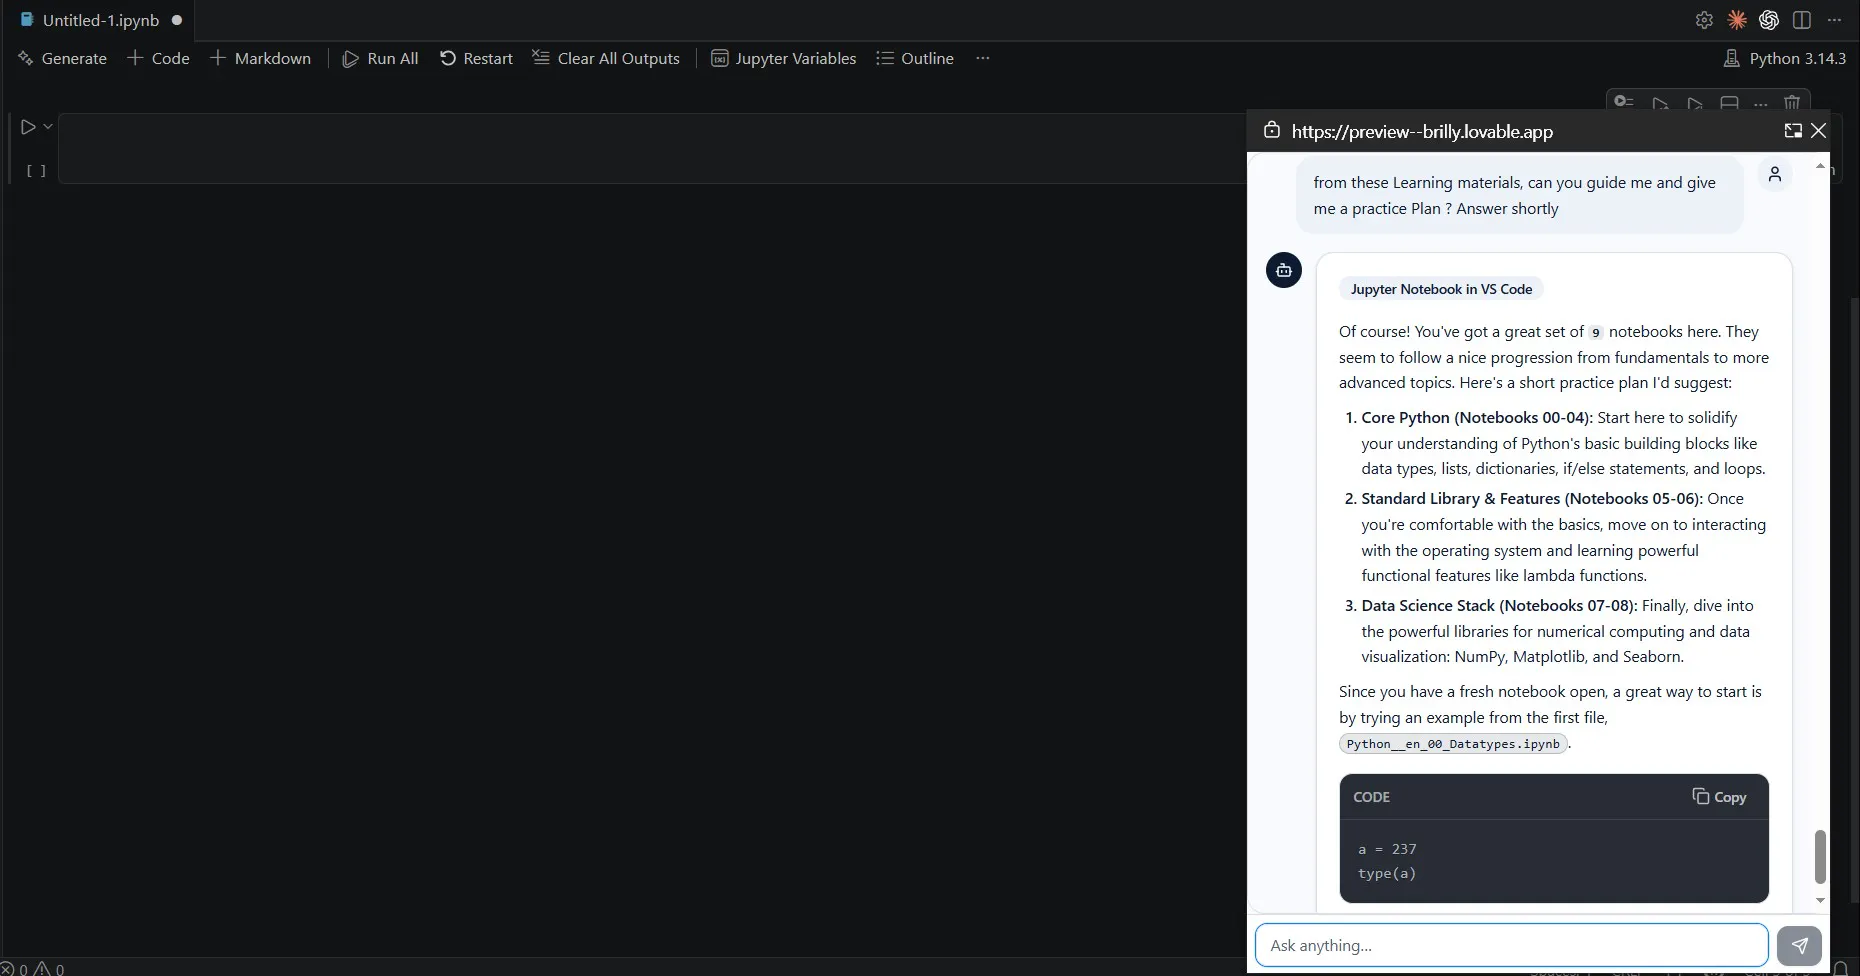Click the Execute Above Cells icon
This screenshot has height=976, width=1860.
pos(1660,103)
